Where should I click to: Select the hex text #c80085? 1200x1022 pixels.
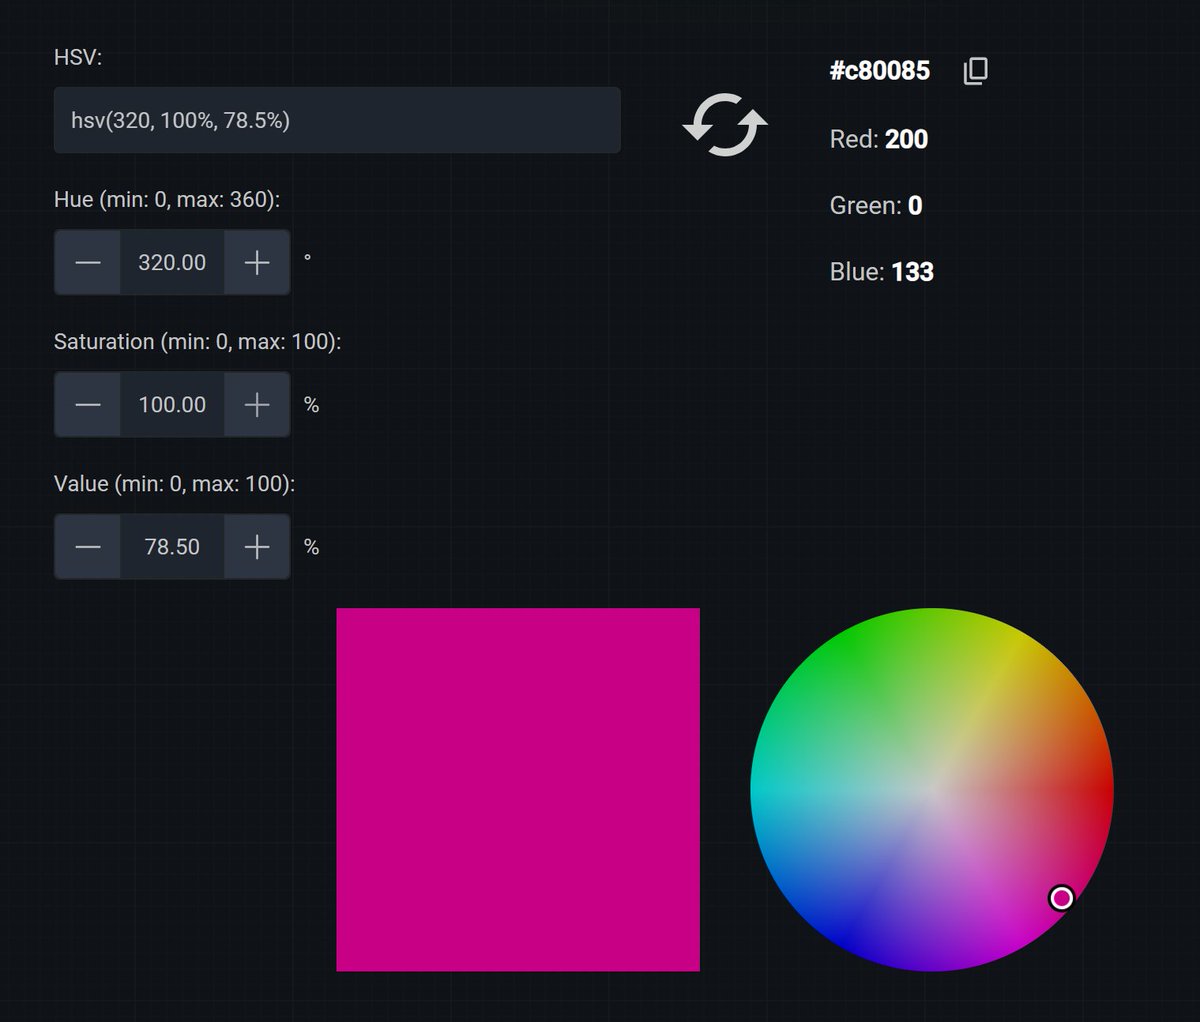(880, 71)
